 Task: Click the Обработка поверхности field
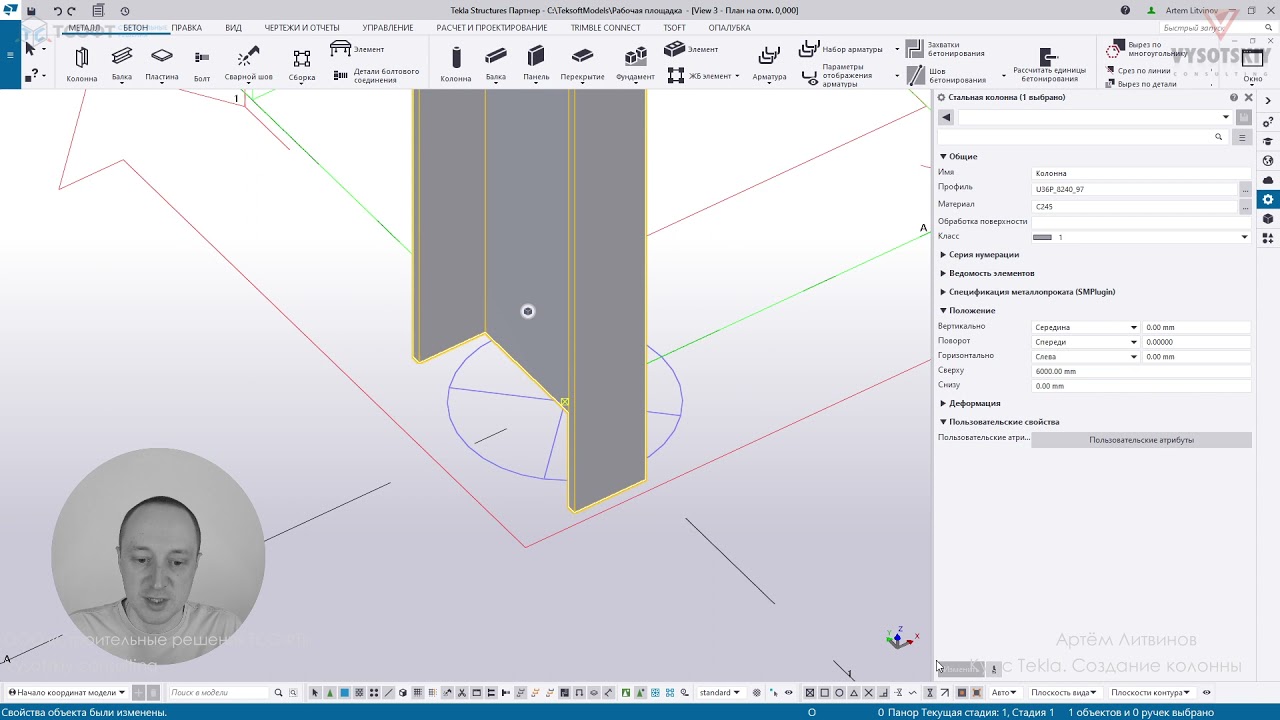tap(1141, 221)
